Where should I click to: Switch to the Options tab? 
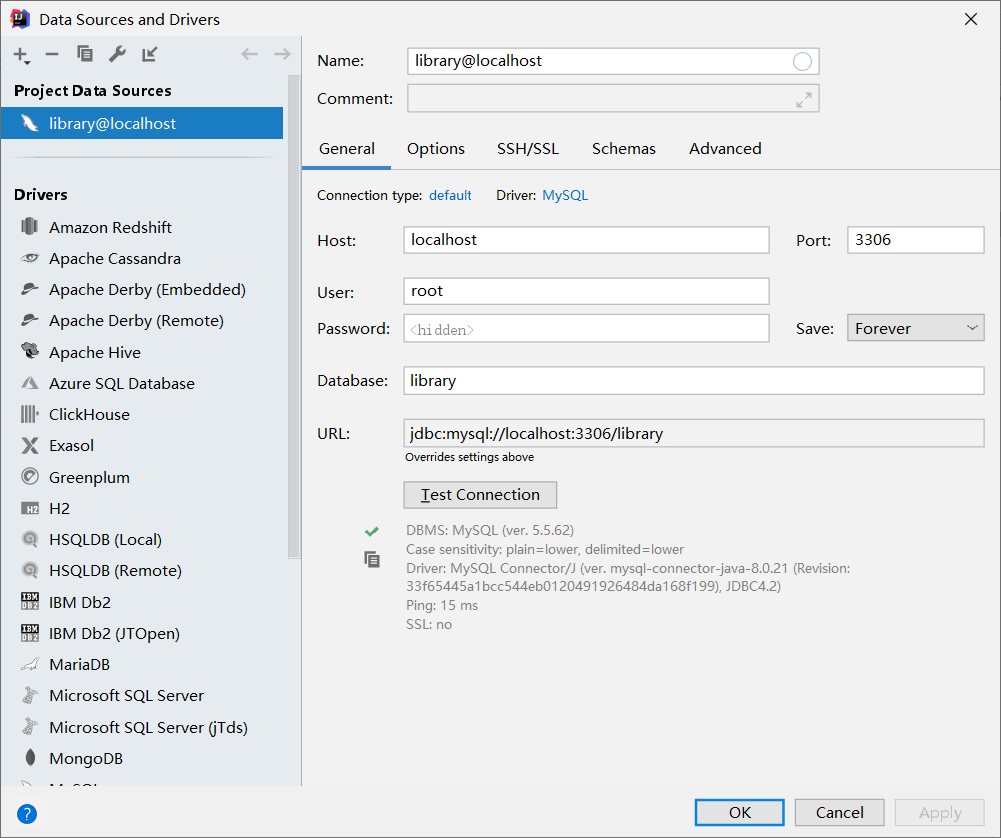(436, 149)
